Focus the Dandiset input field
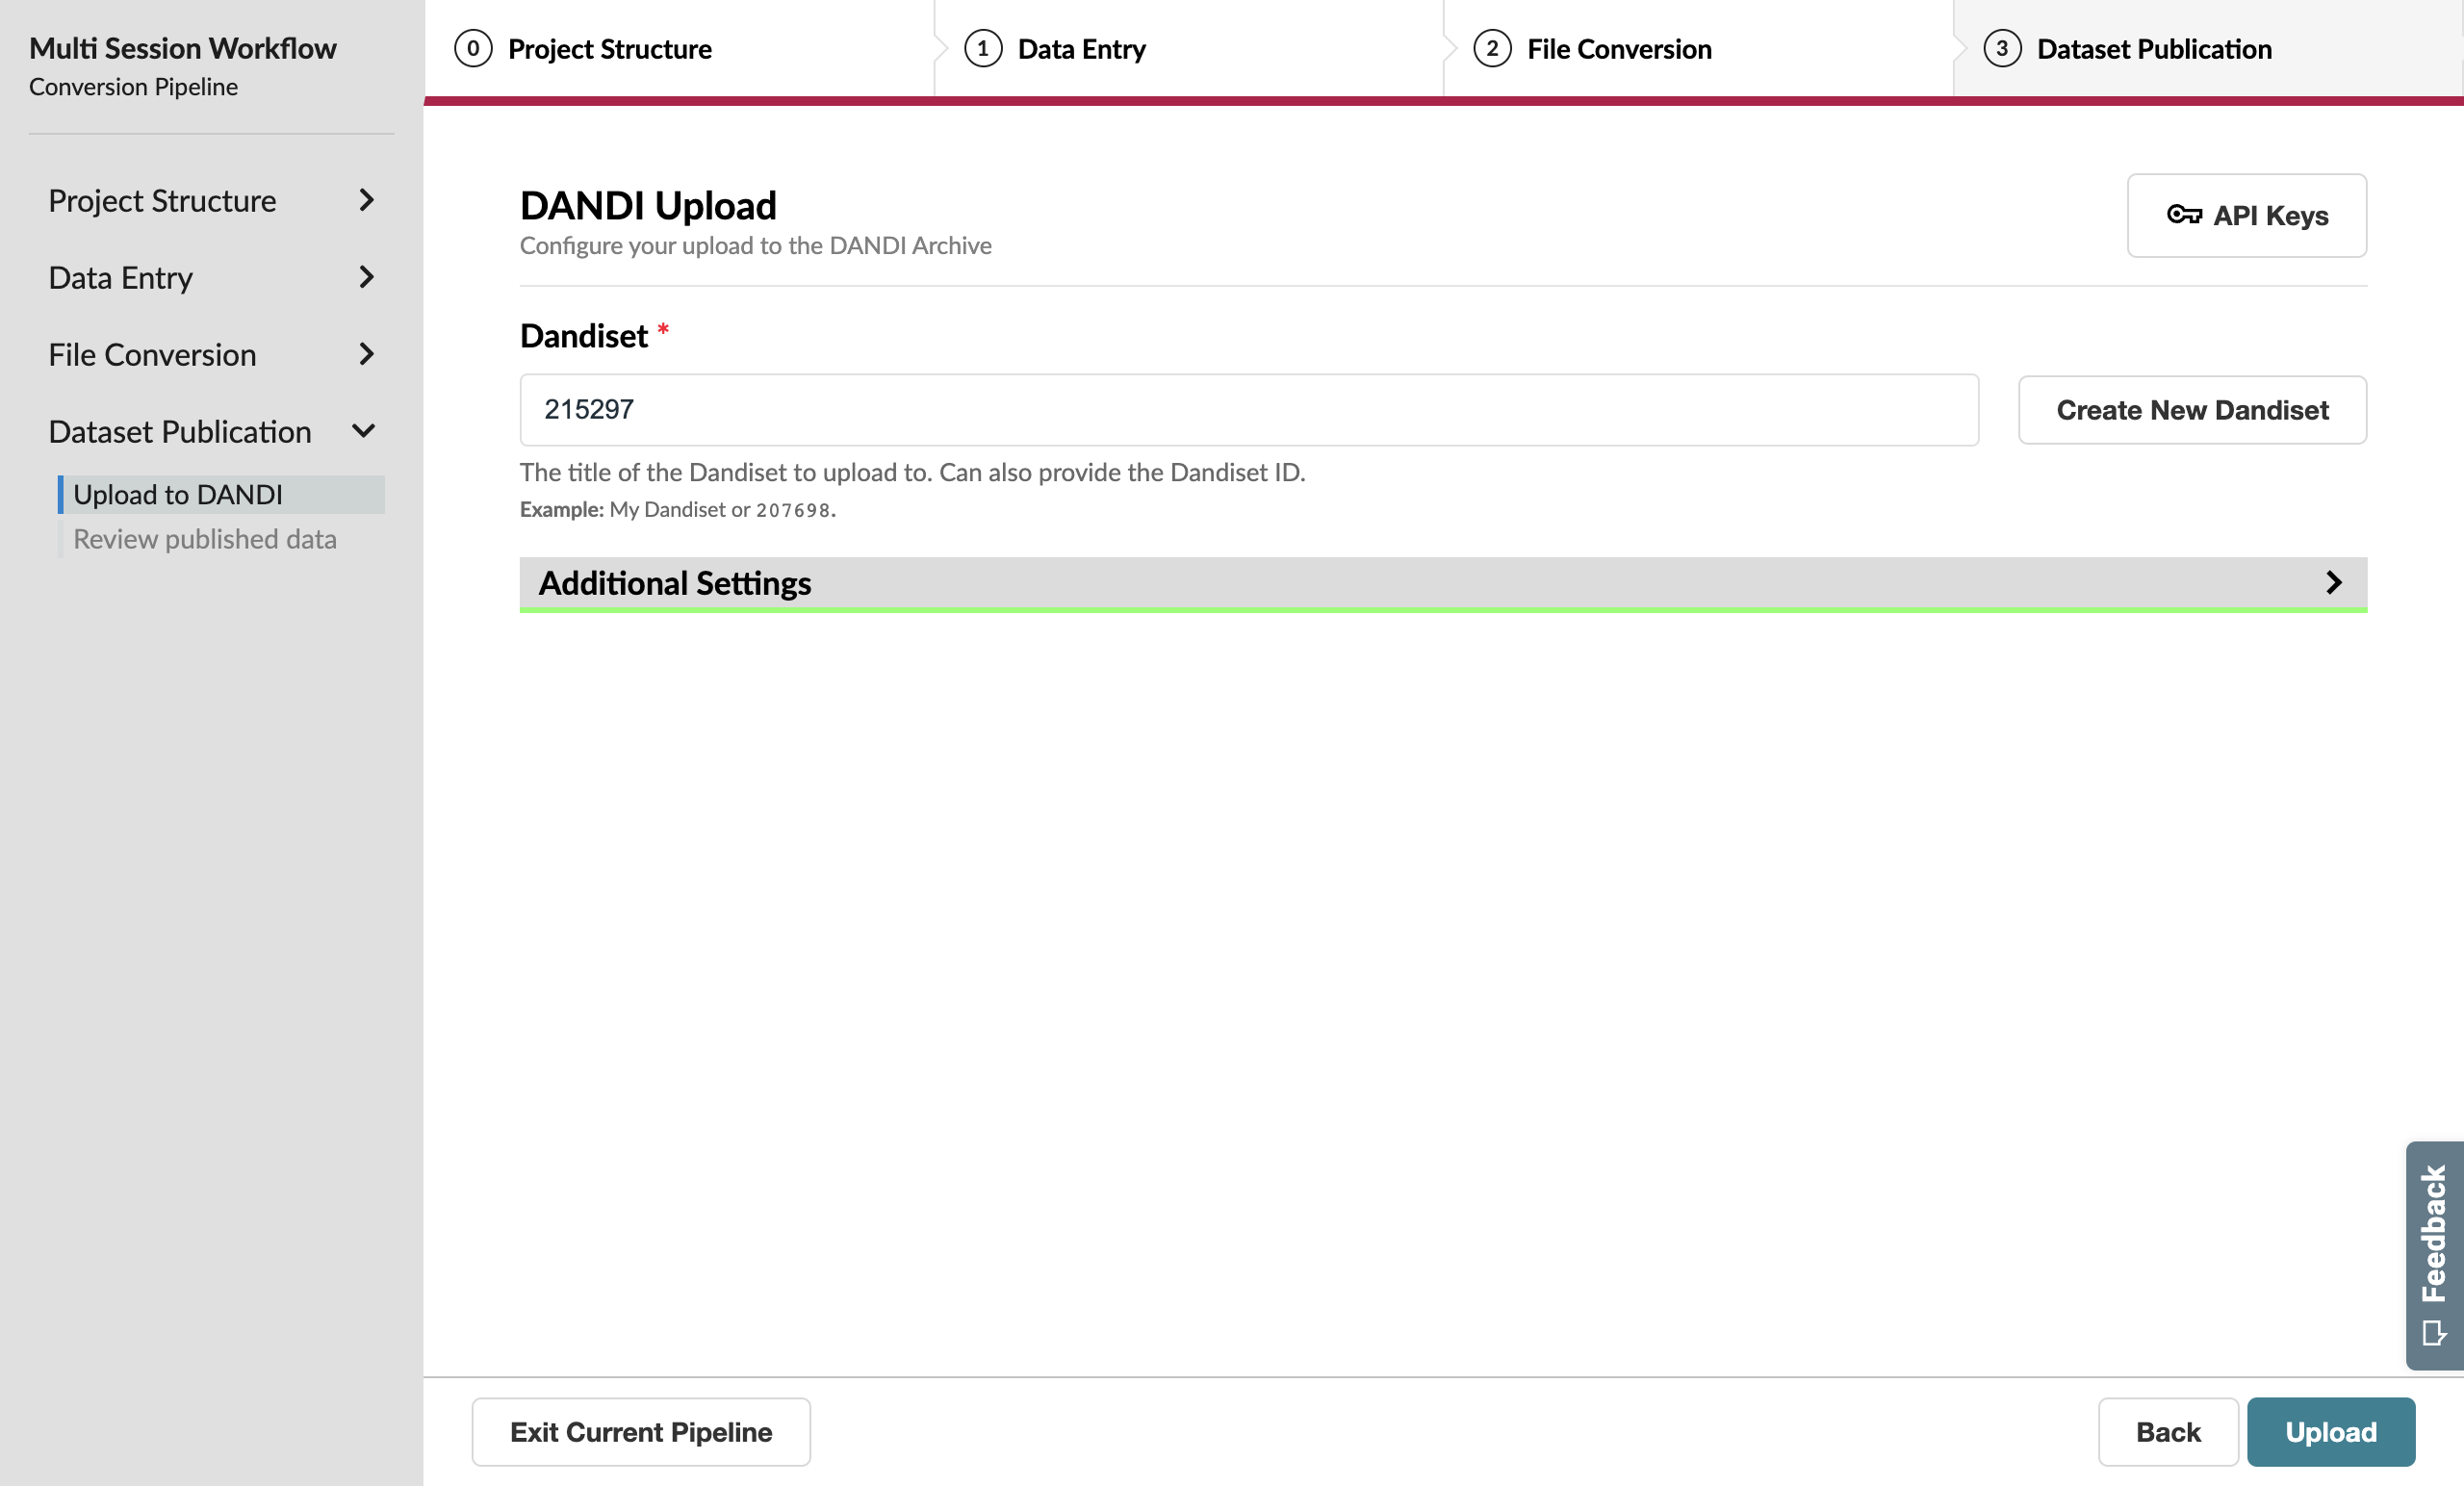Screen dimensions: 2464x1486 pos(1248,410)
